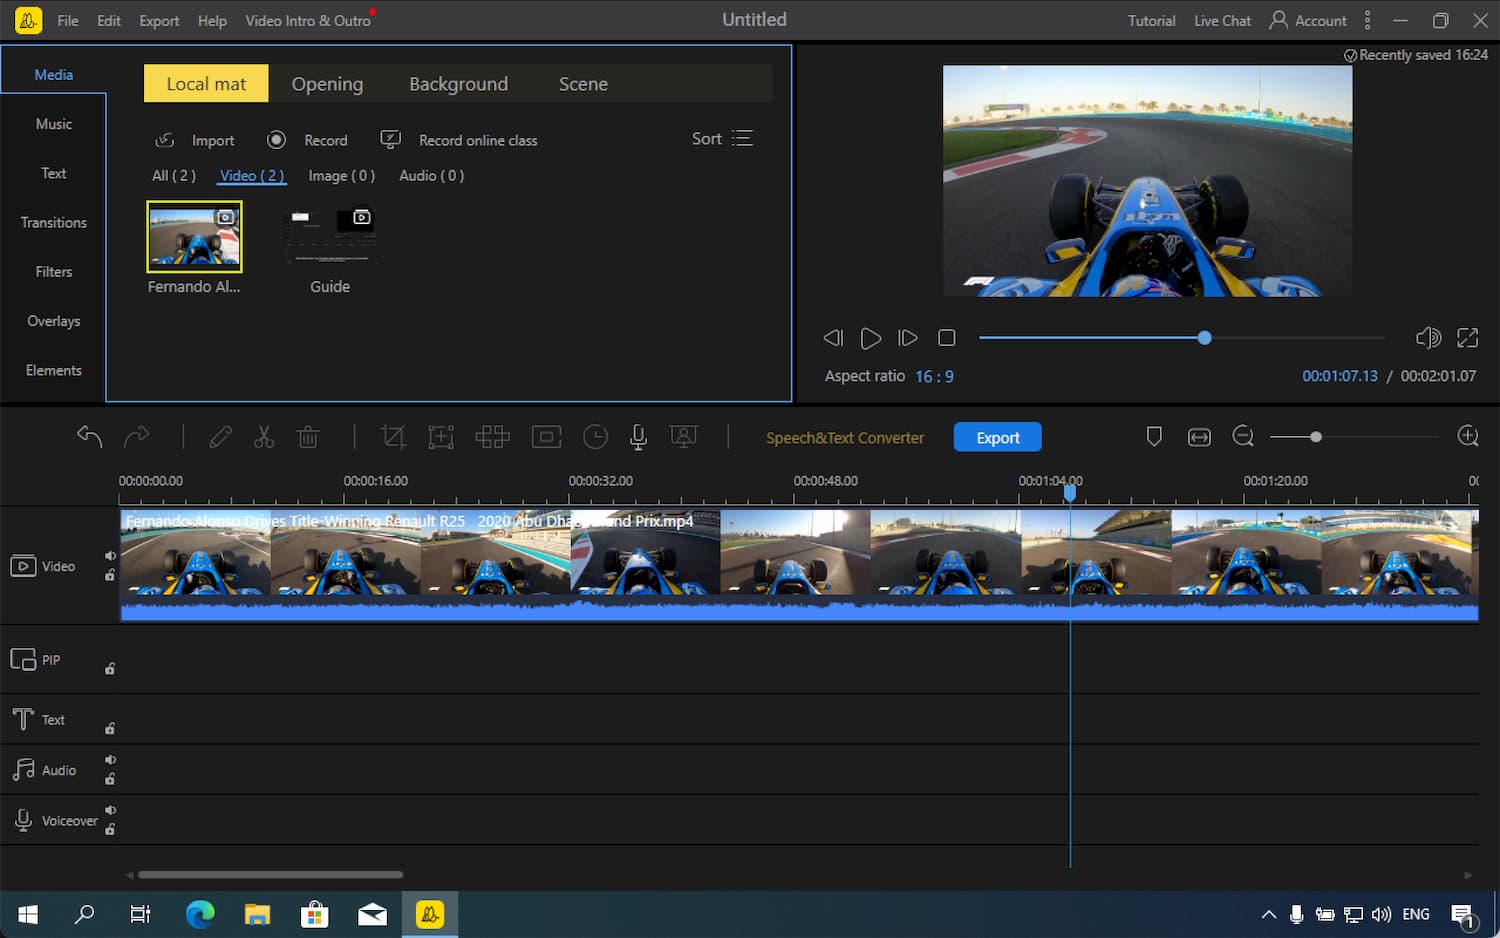Open the Export menu

click(159, 21)
